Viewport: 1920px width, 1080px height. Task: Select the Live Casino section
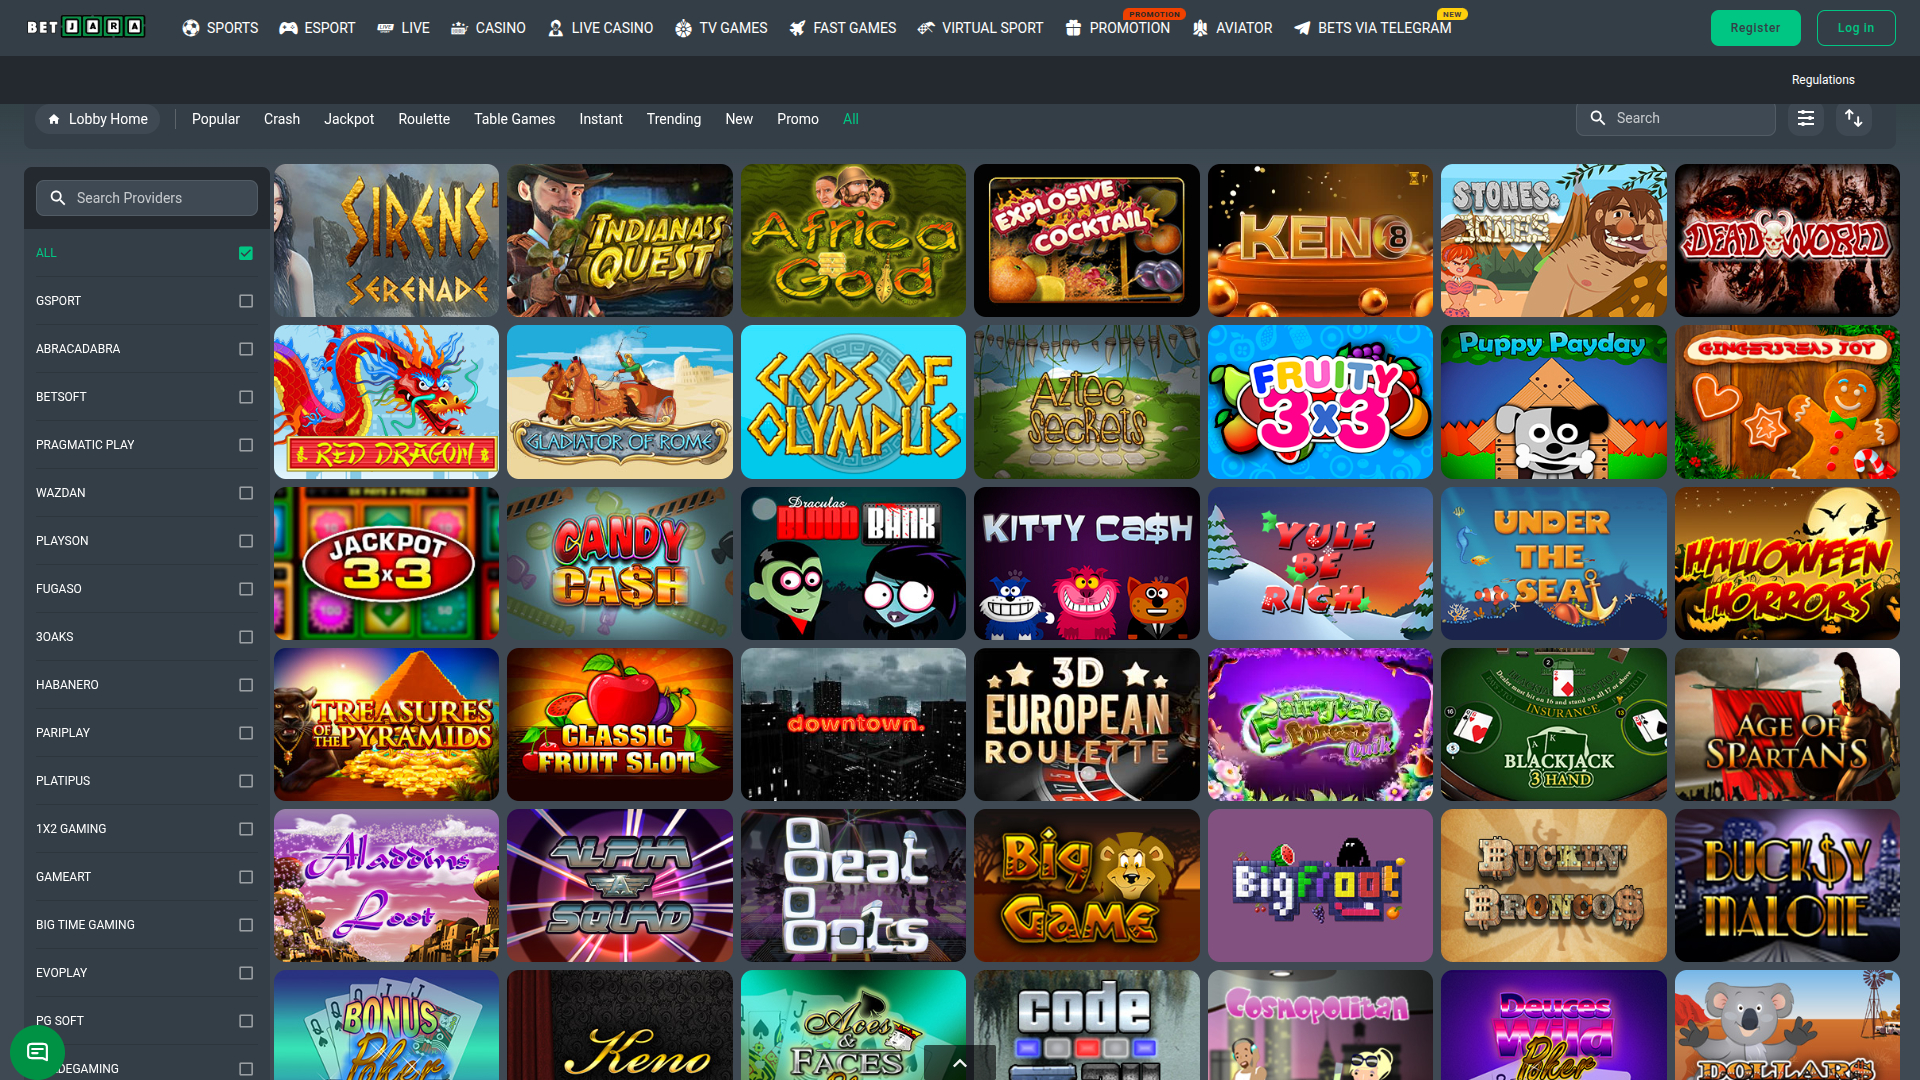pyautogui.click(x=600, y=28)
